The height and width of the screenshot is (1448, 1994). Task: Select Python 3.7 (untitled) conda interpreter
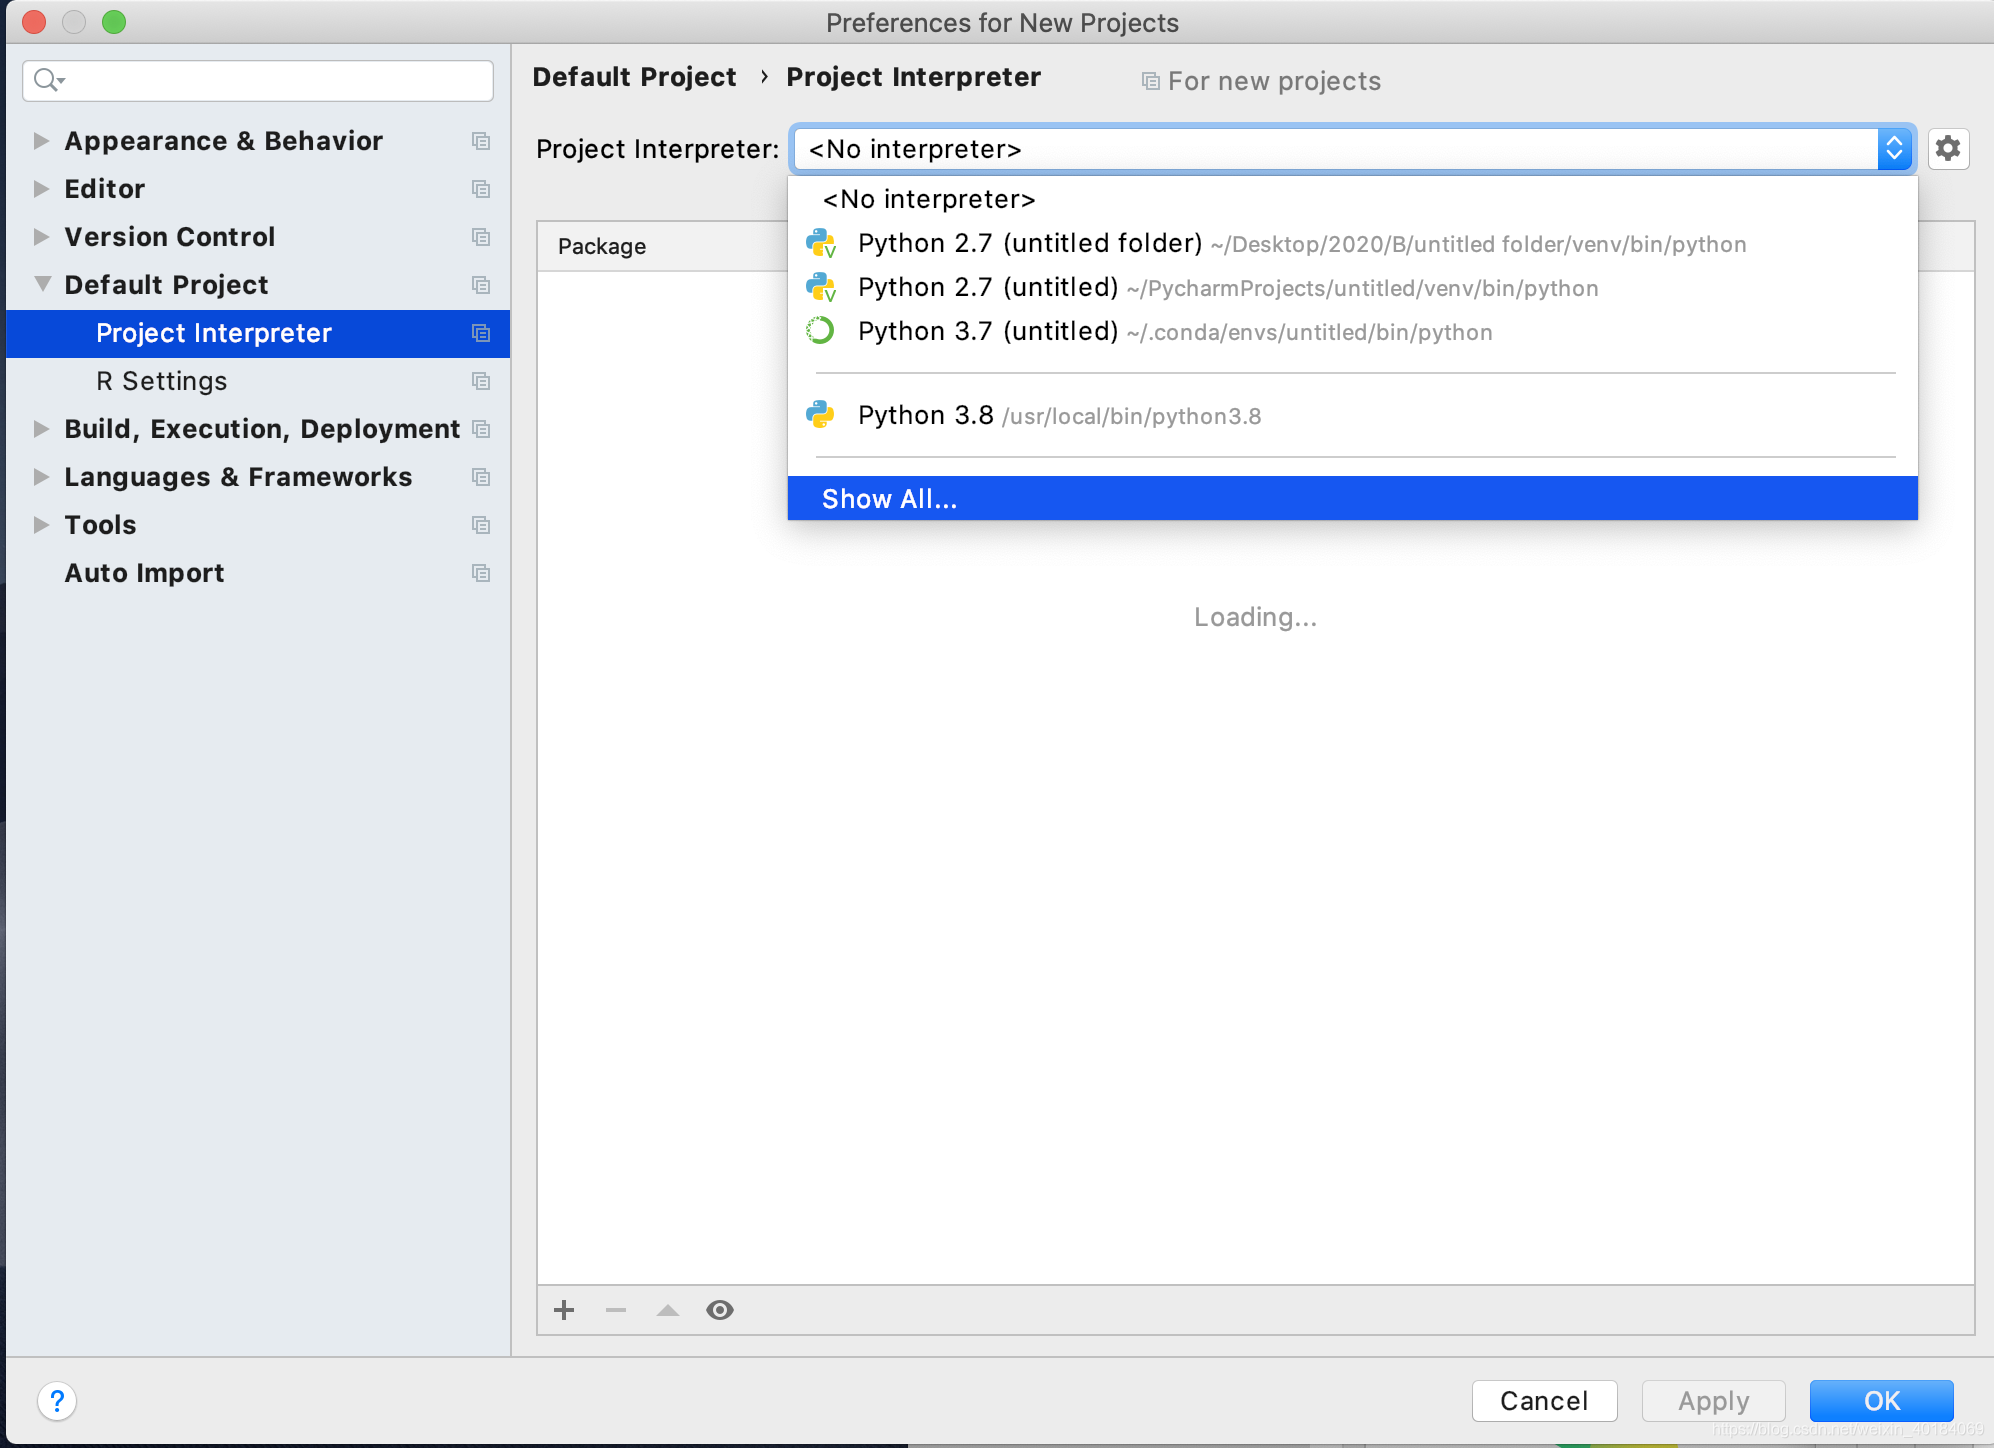point(1353,331)
